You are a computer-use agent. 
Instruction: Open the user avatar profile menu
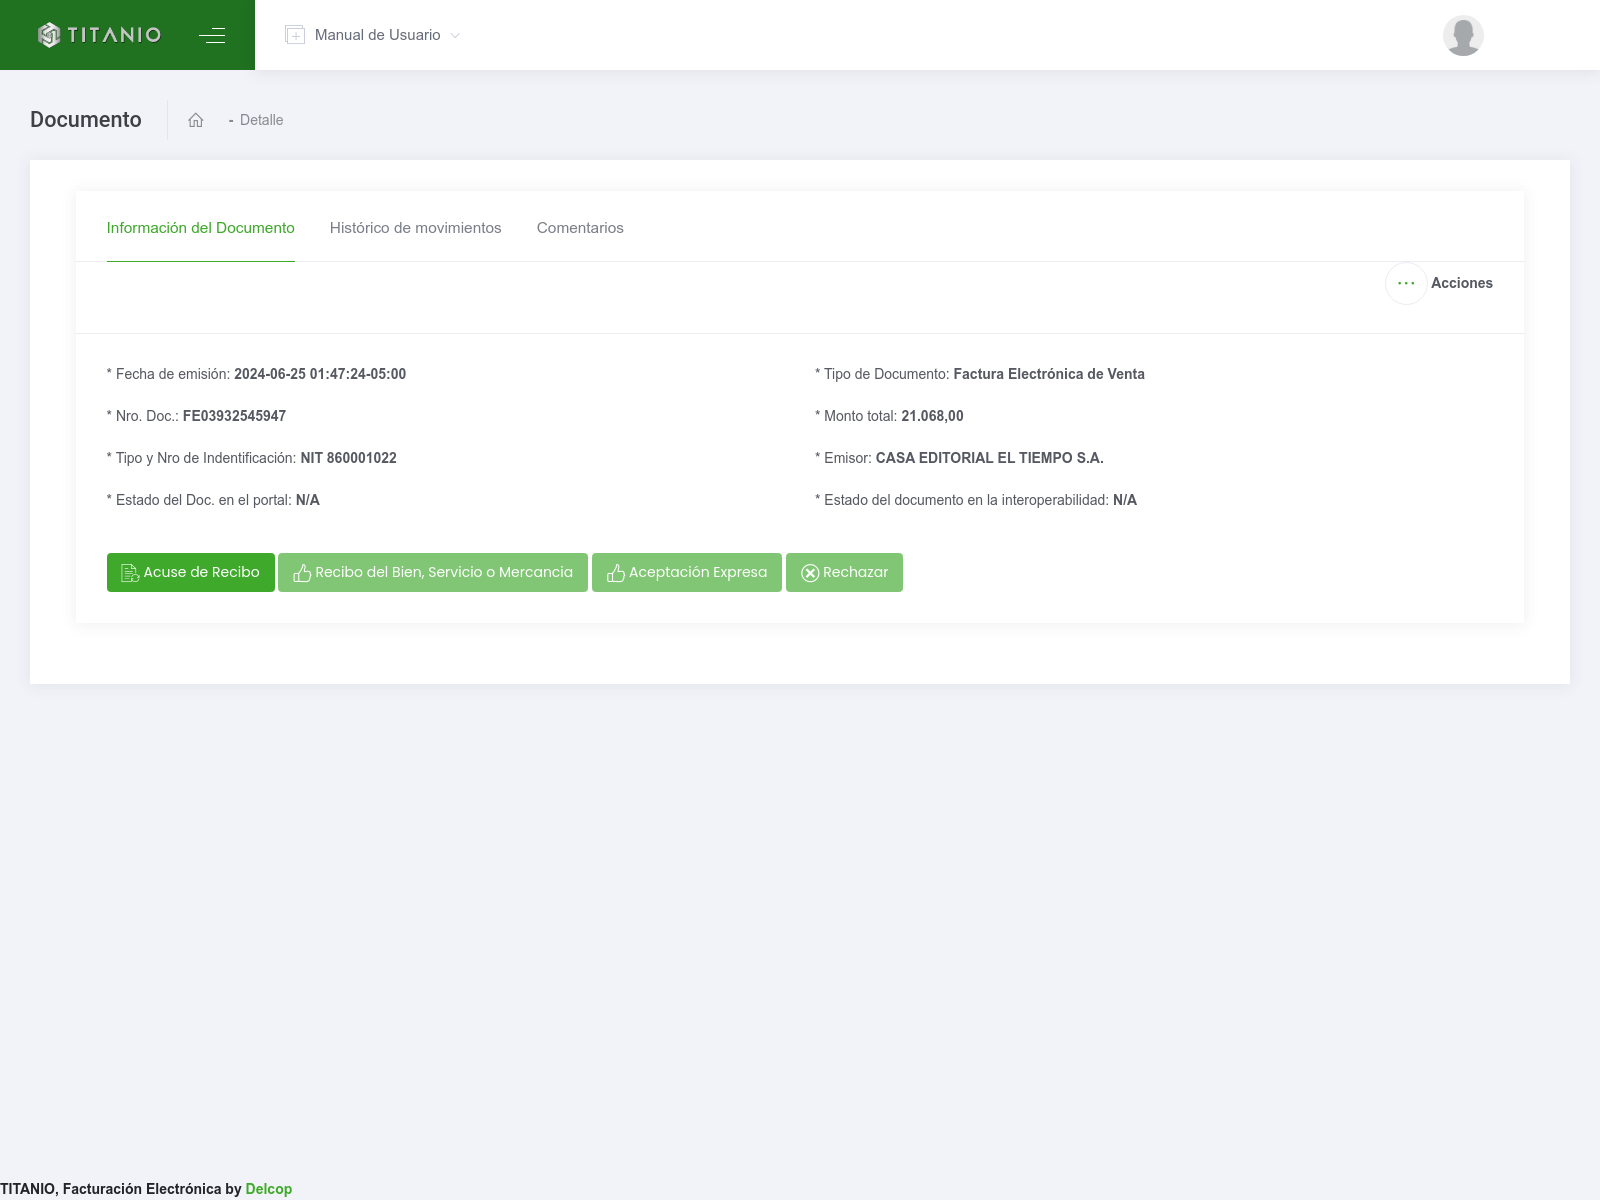[x=1463, y=35]
